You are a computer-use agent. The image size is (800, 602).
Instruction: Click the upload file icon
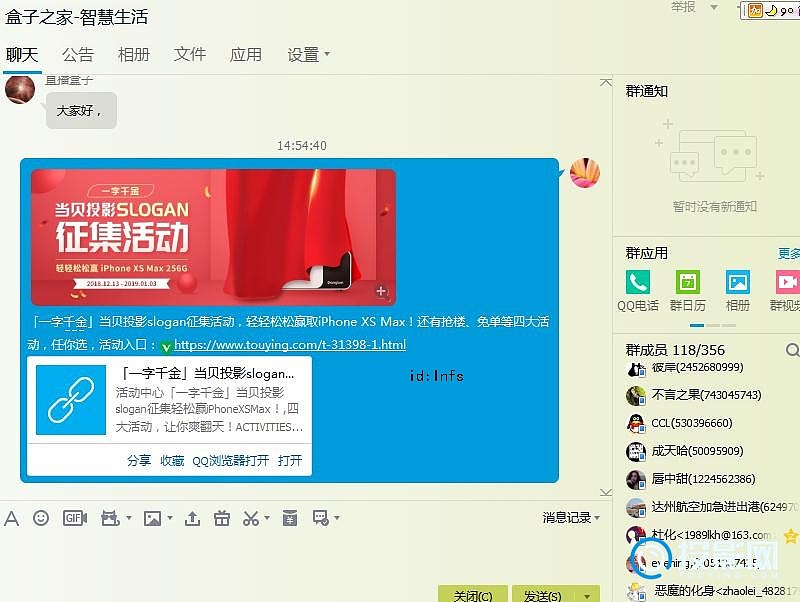(192, 518)
